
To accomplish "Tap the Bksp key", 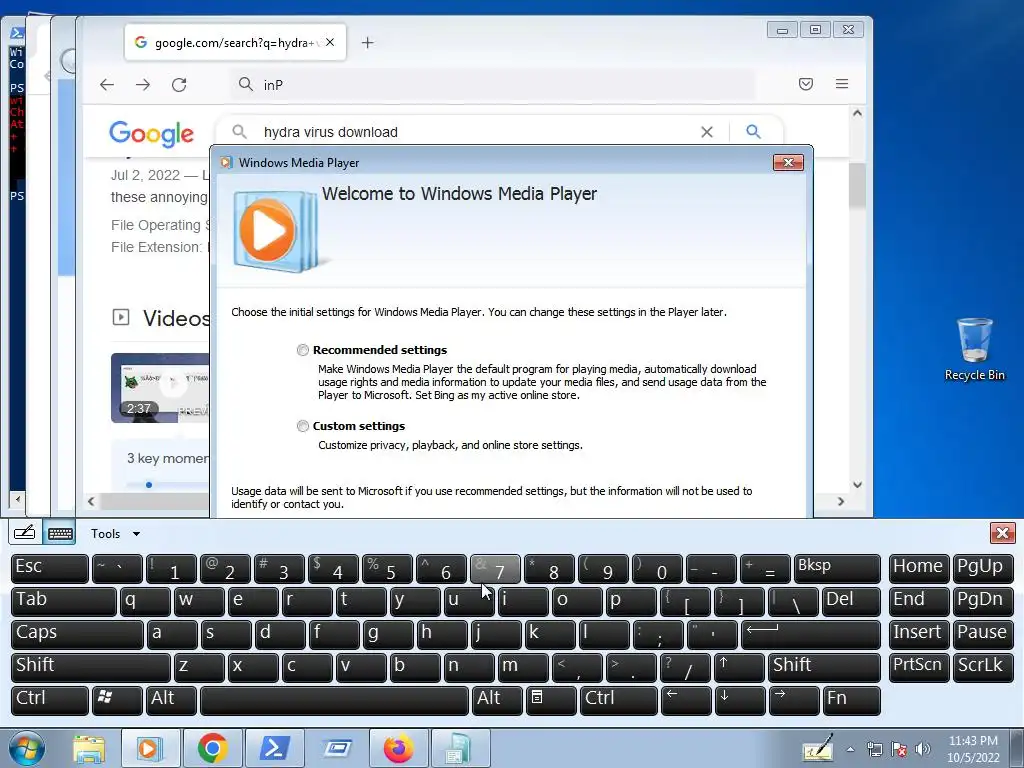I will tap(837, 568).
